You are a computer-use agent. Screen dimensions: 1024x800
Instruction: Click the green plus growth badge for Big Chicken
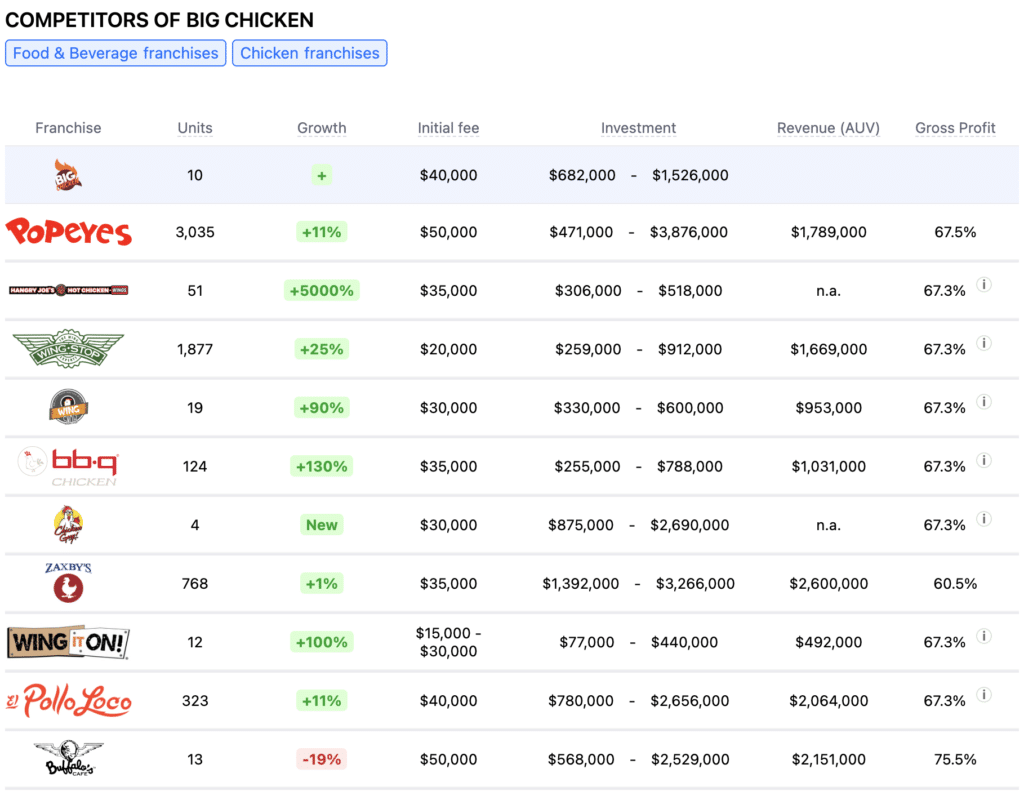pos(321,175)
